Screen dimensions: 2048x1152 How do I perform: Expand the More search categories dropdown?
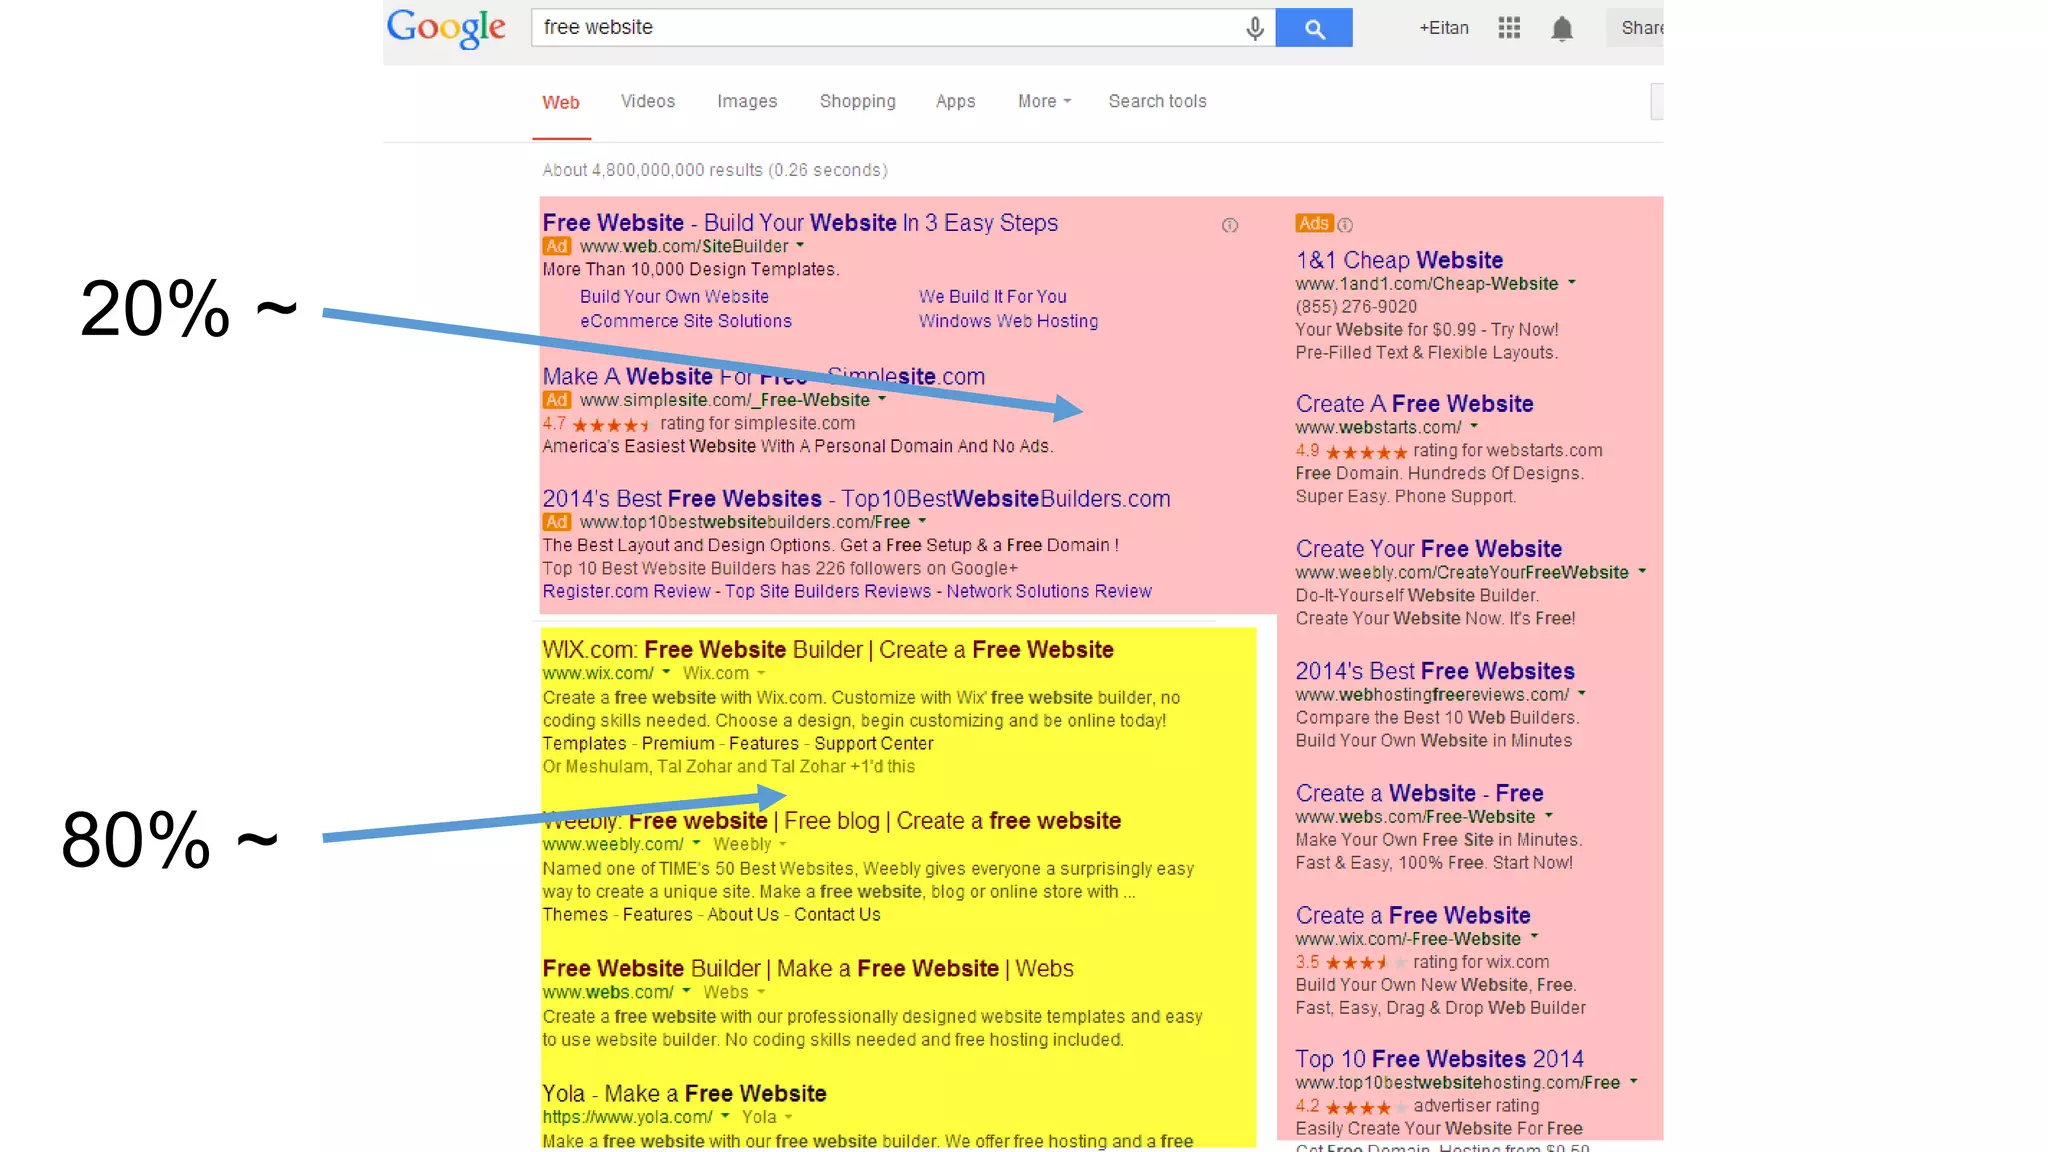click(1044, 101)
